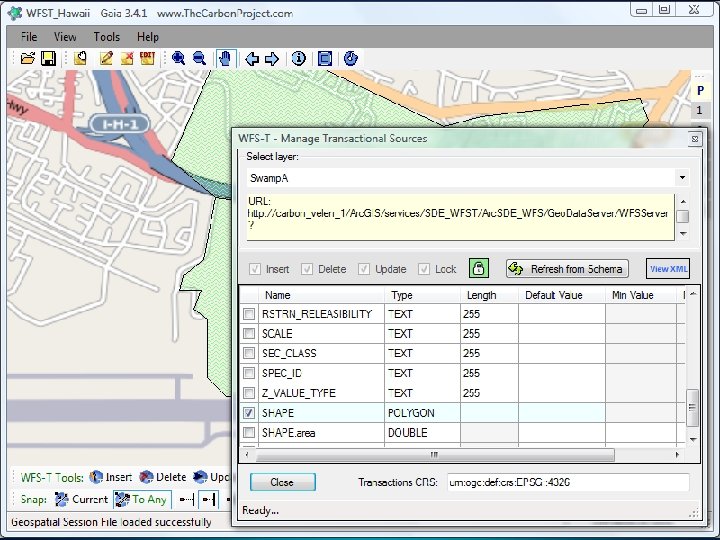Viewport: 720px width, 540px height.
Task: Click the open folder icon
Action: click(x=28, y=59)
